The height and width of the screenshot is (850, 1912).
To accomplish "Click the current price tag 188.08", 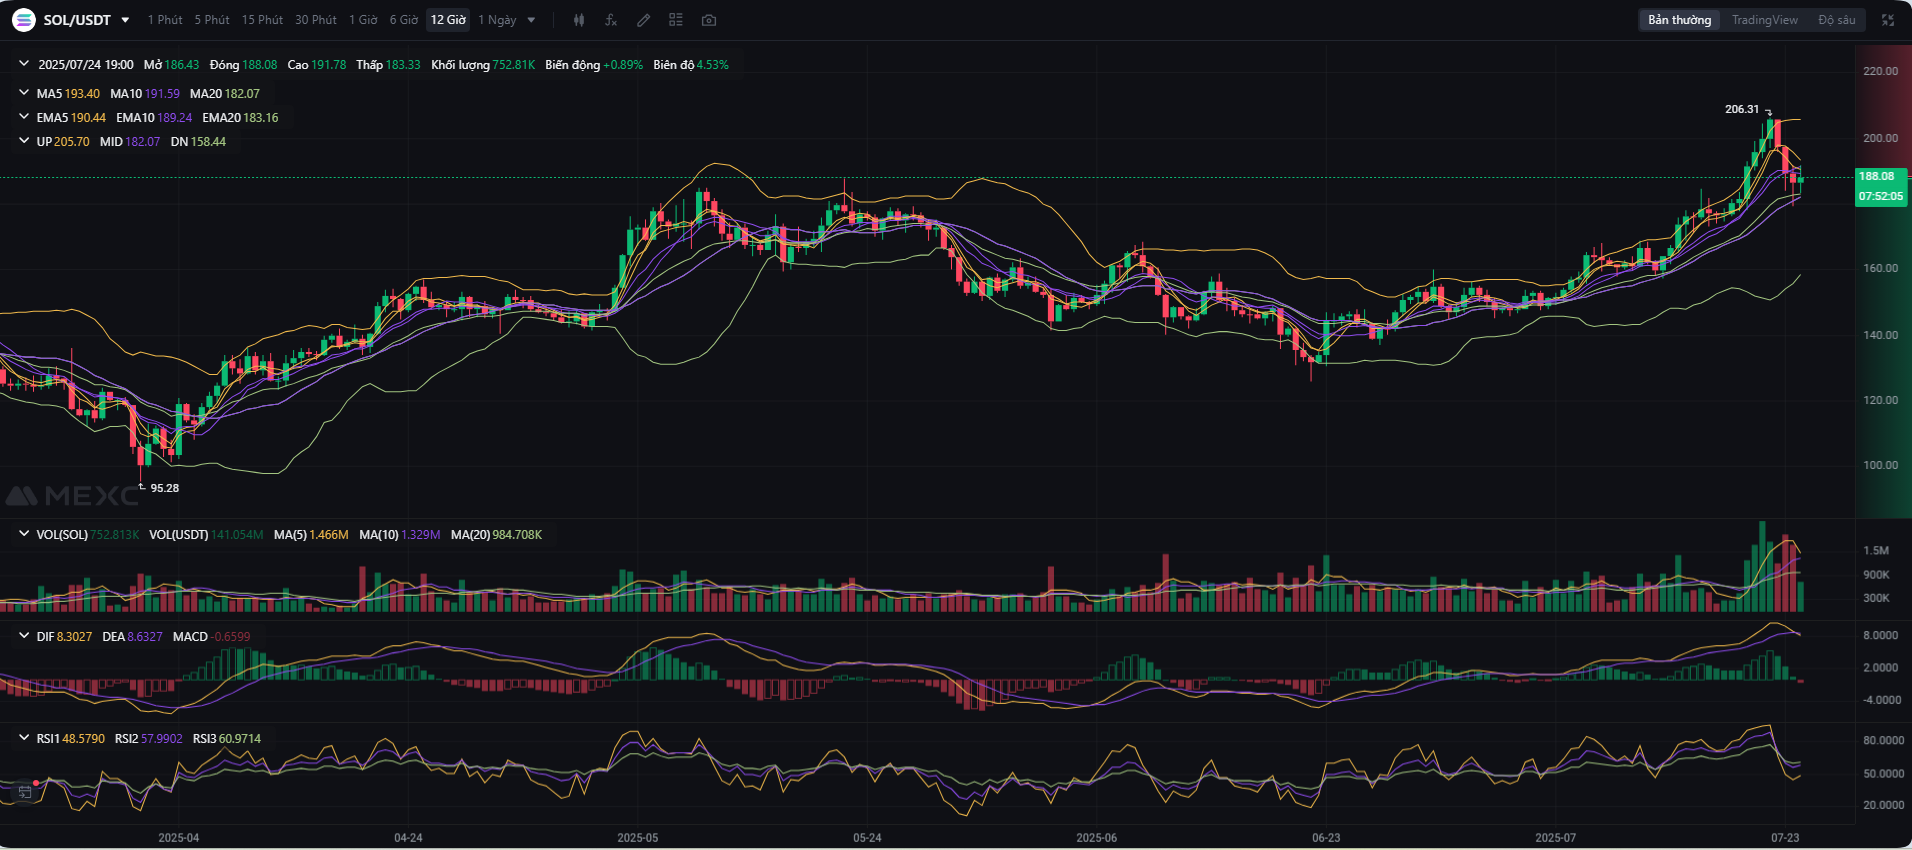I will tap(1877, 176).
